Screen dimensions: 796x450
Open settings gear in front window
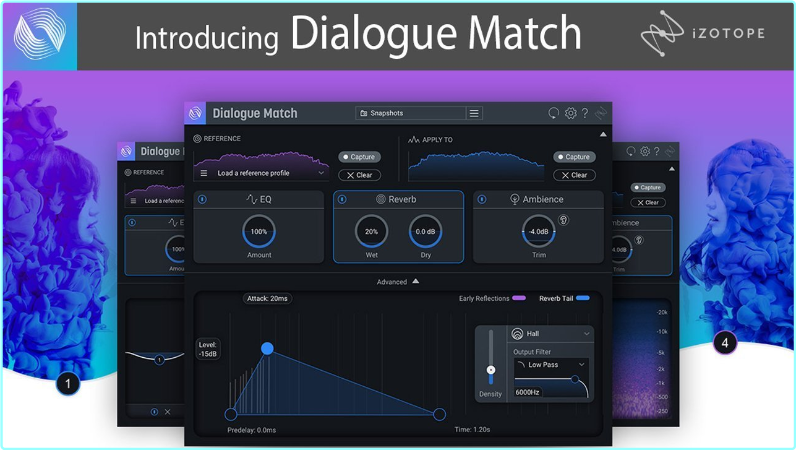pos(571,113)
